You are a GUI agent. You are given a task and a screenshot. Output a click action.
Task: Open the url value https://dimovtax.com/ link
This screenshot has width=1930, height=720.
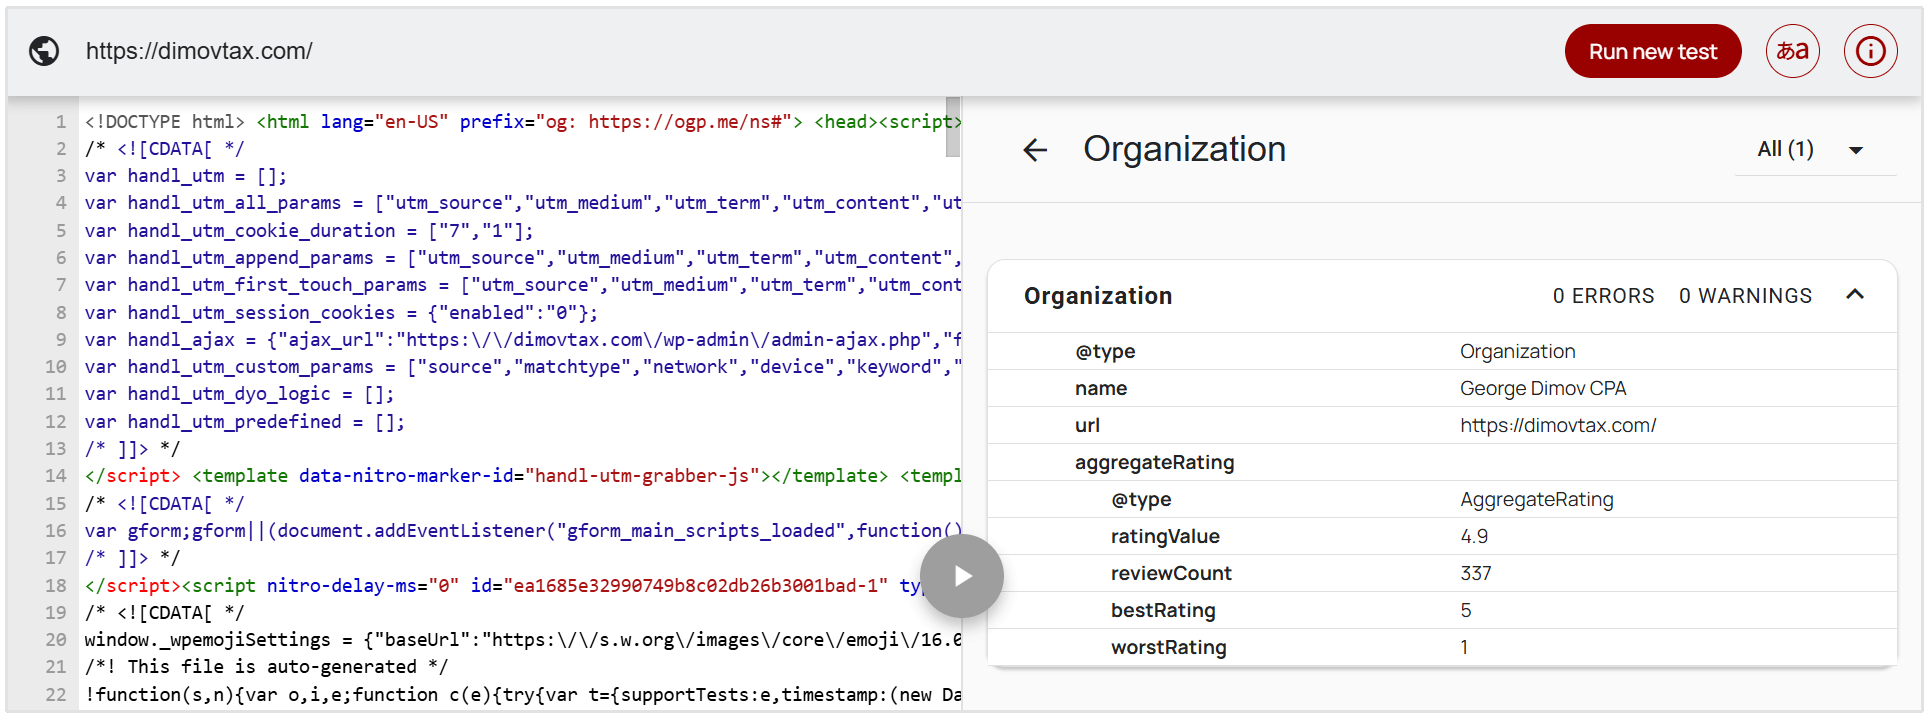click(1557, 425)
